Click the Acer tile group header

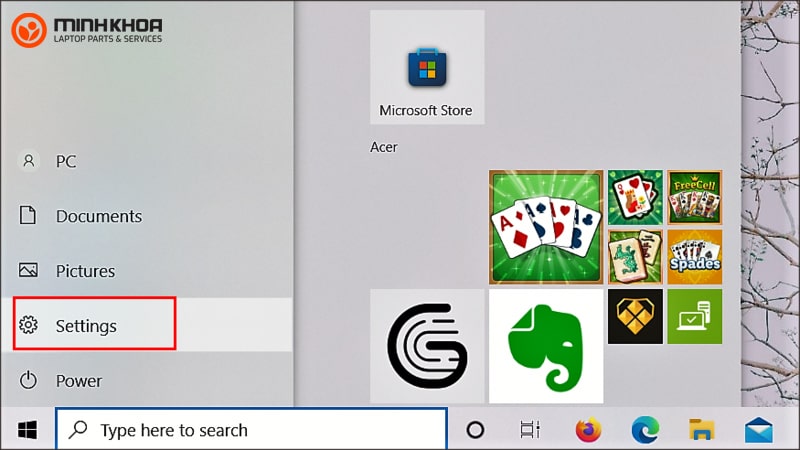384,147
